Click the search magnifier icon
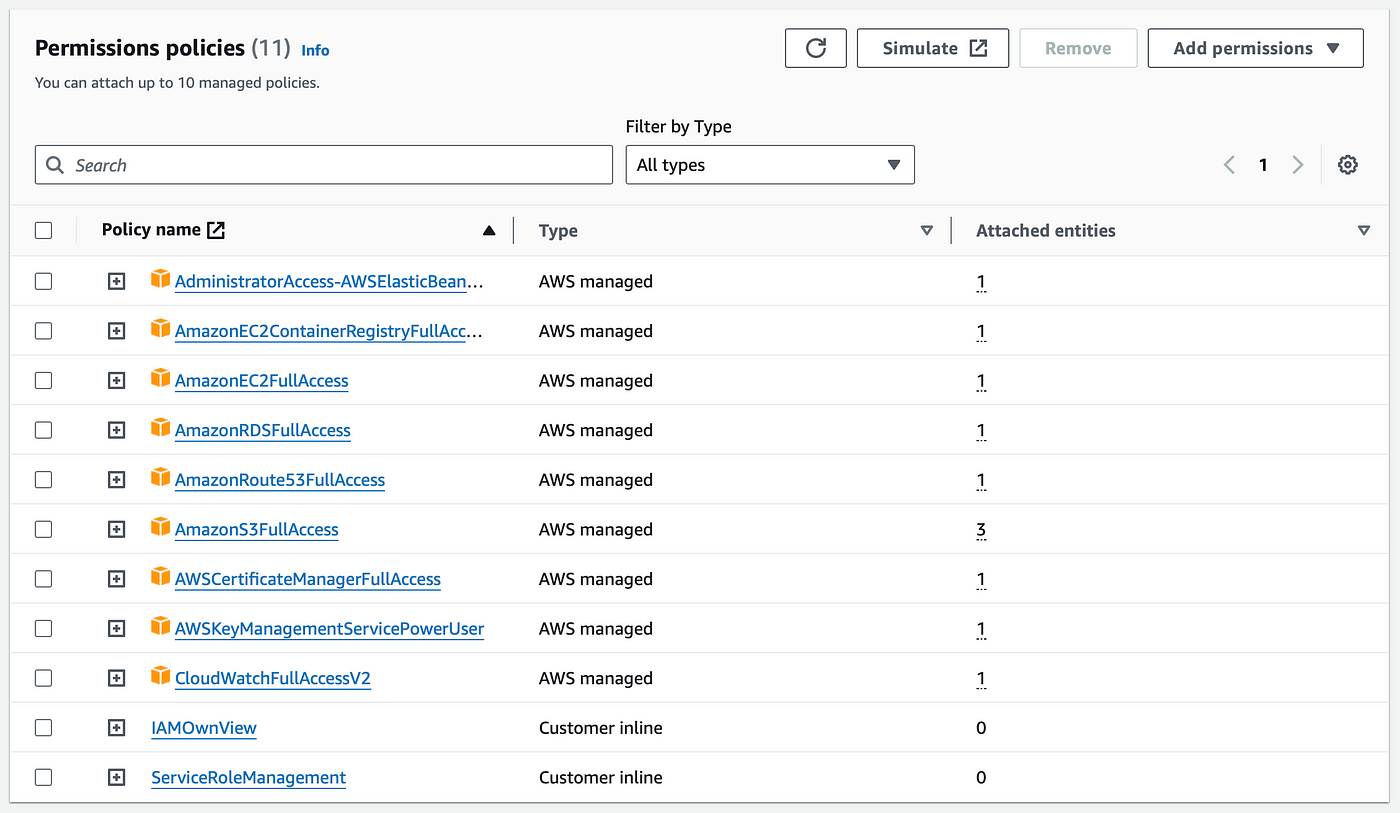1400x813 pixels. 55,165
